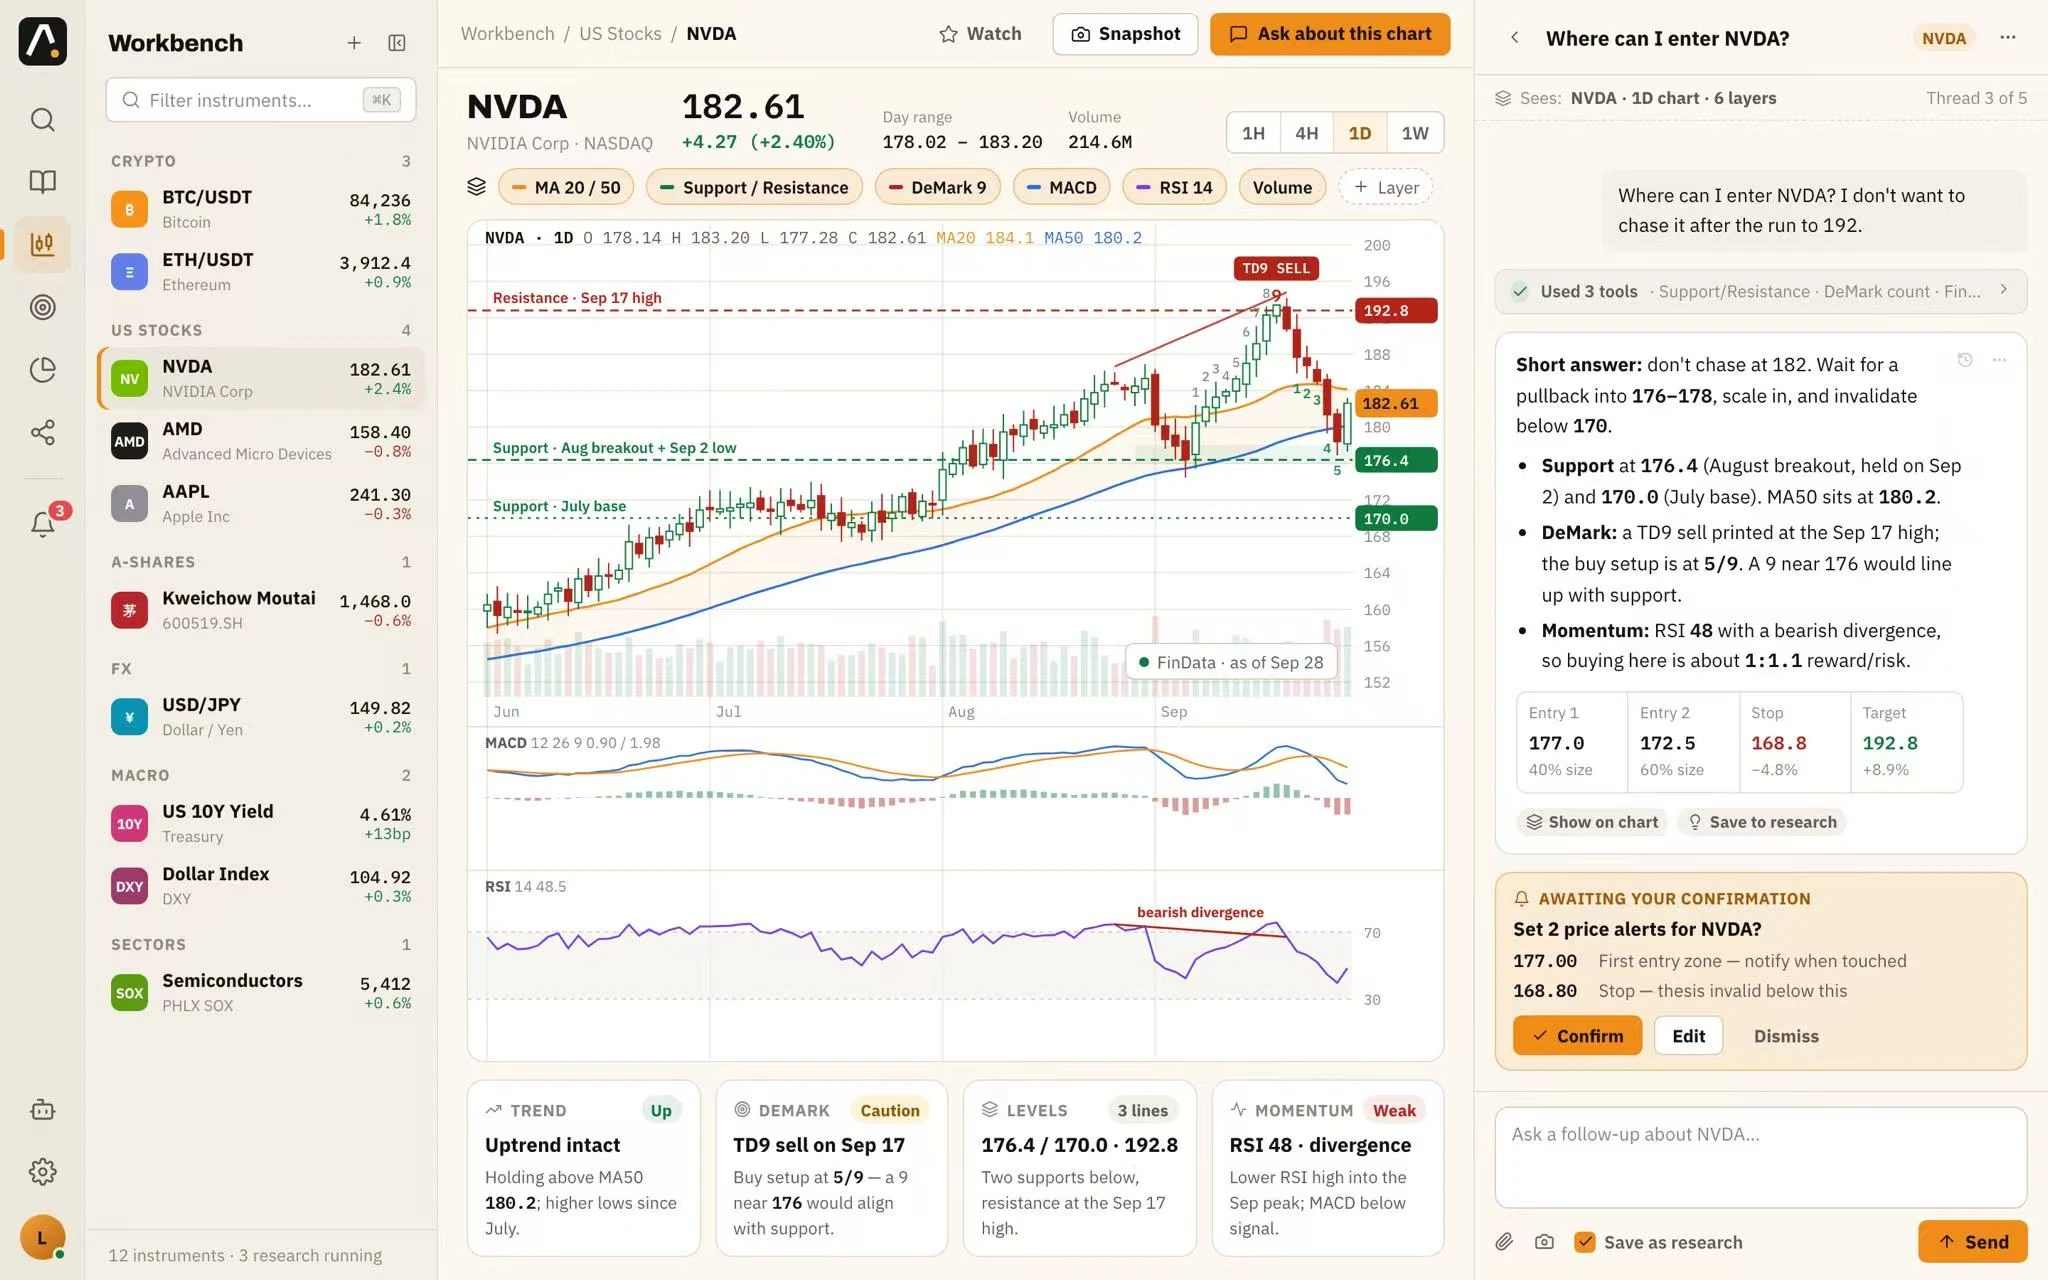Toggle the MA 20 / 50 layer chip
This screenshot has width=2048, height=1280.
(x=566, y=187)
